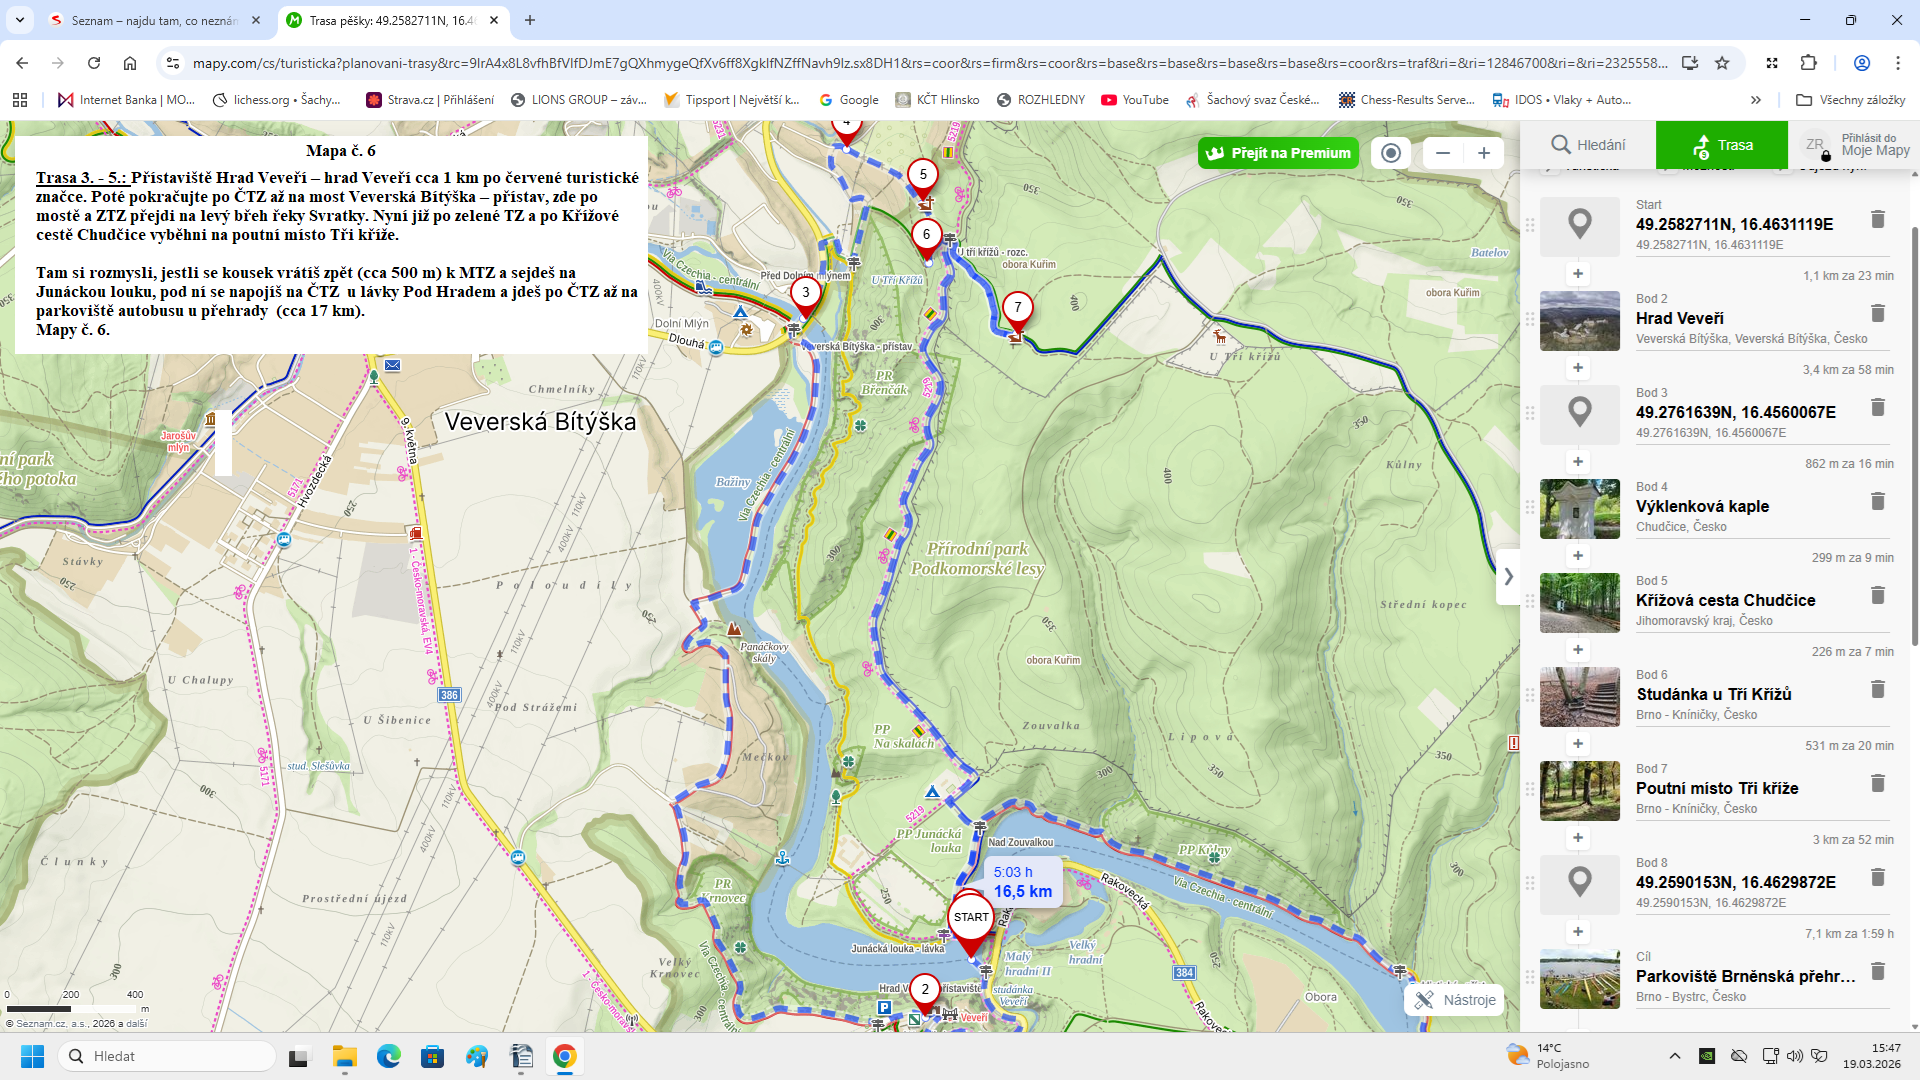Click map waypoint marker number 7

tap(1017, 308)
